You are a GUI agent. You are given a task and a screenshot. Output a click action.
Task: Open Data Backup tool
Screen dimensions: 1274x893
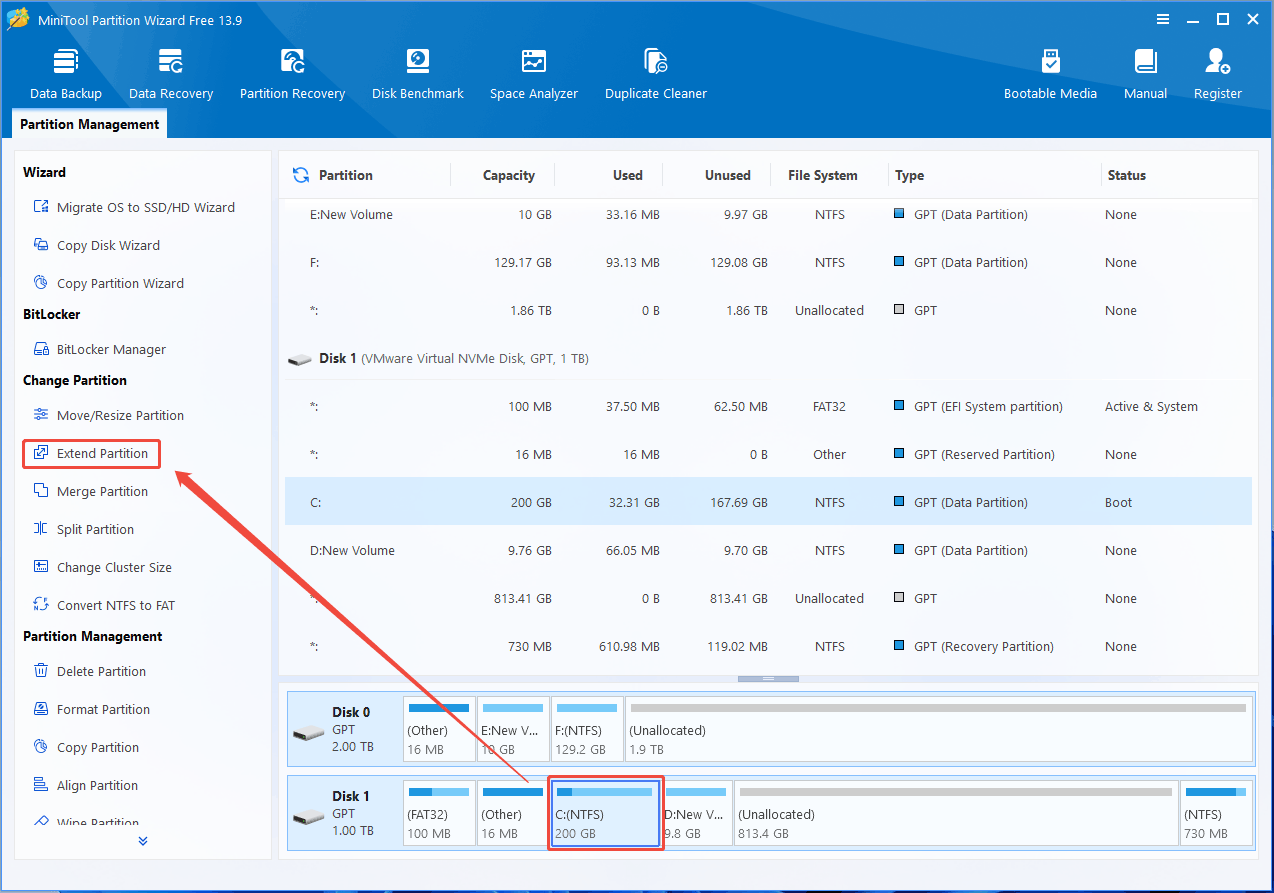pos(66,74)
